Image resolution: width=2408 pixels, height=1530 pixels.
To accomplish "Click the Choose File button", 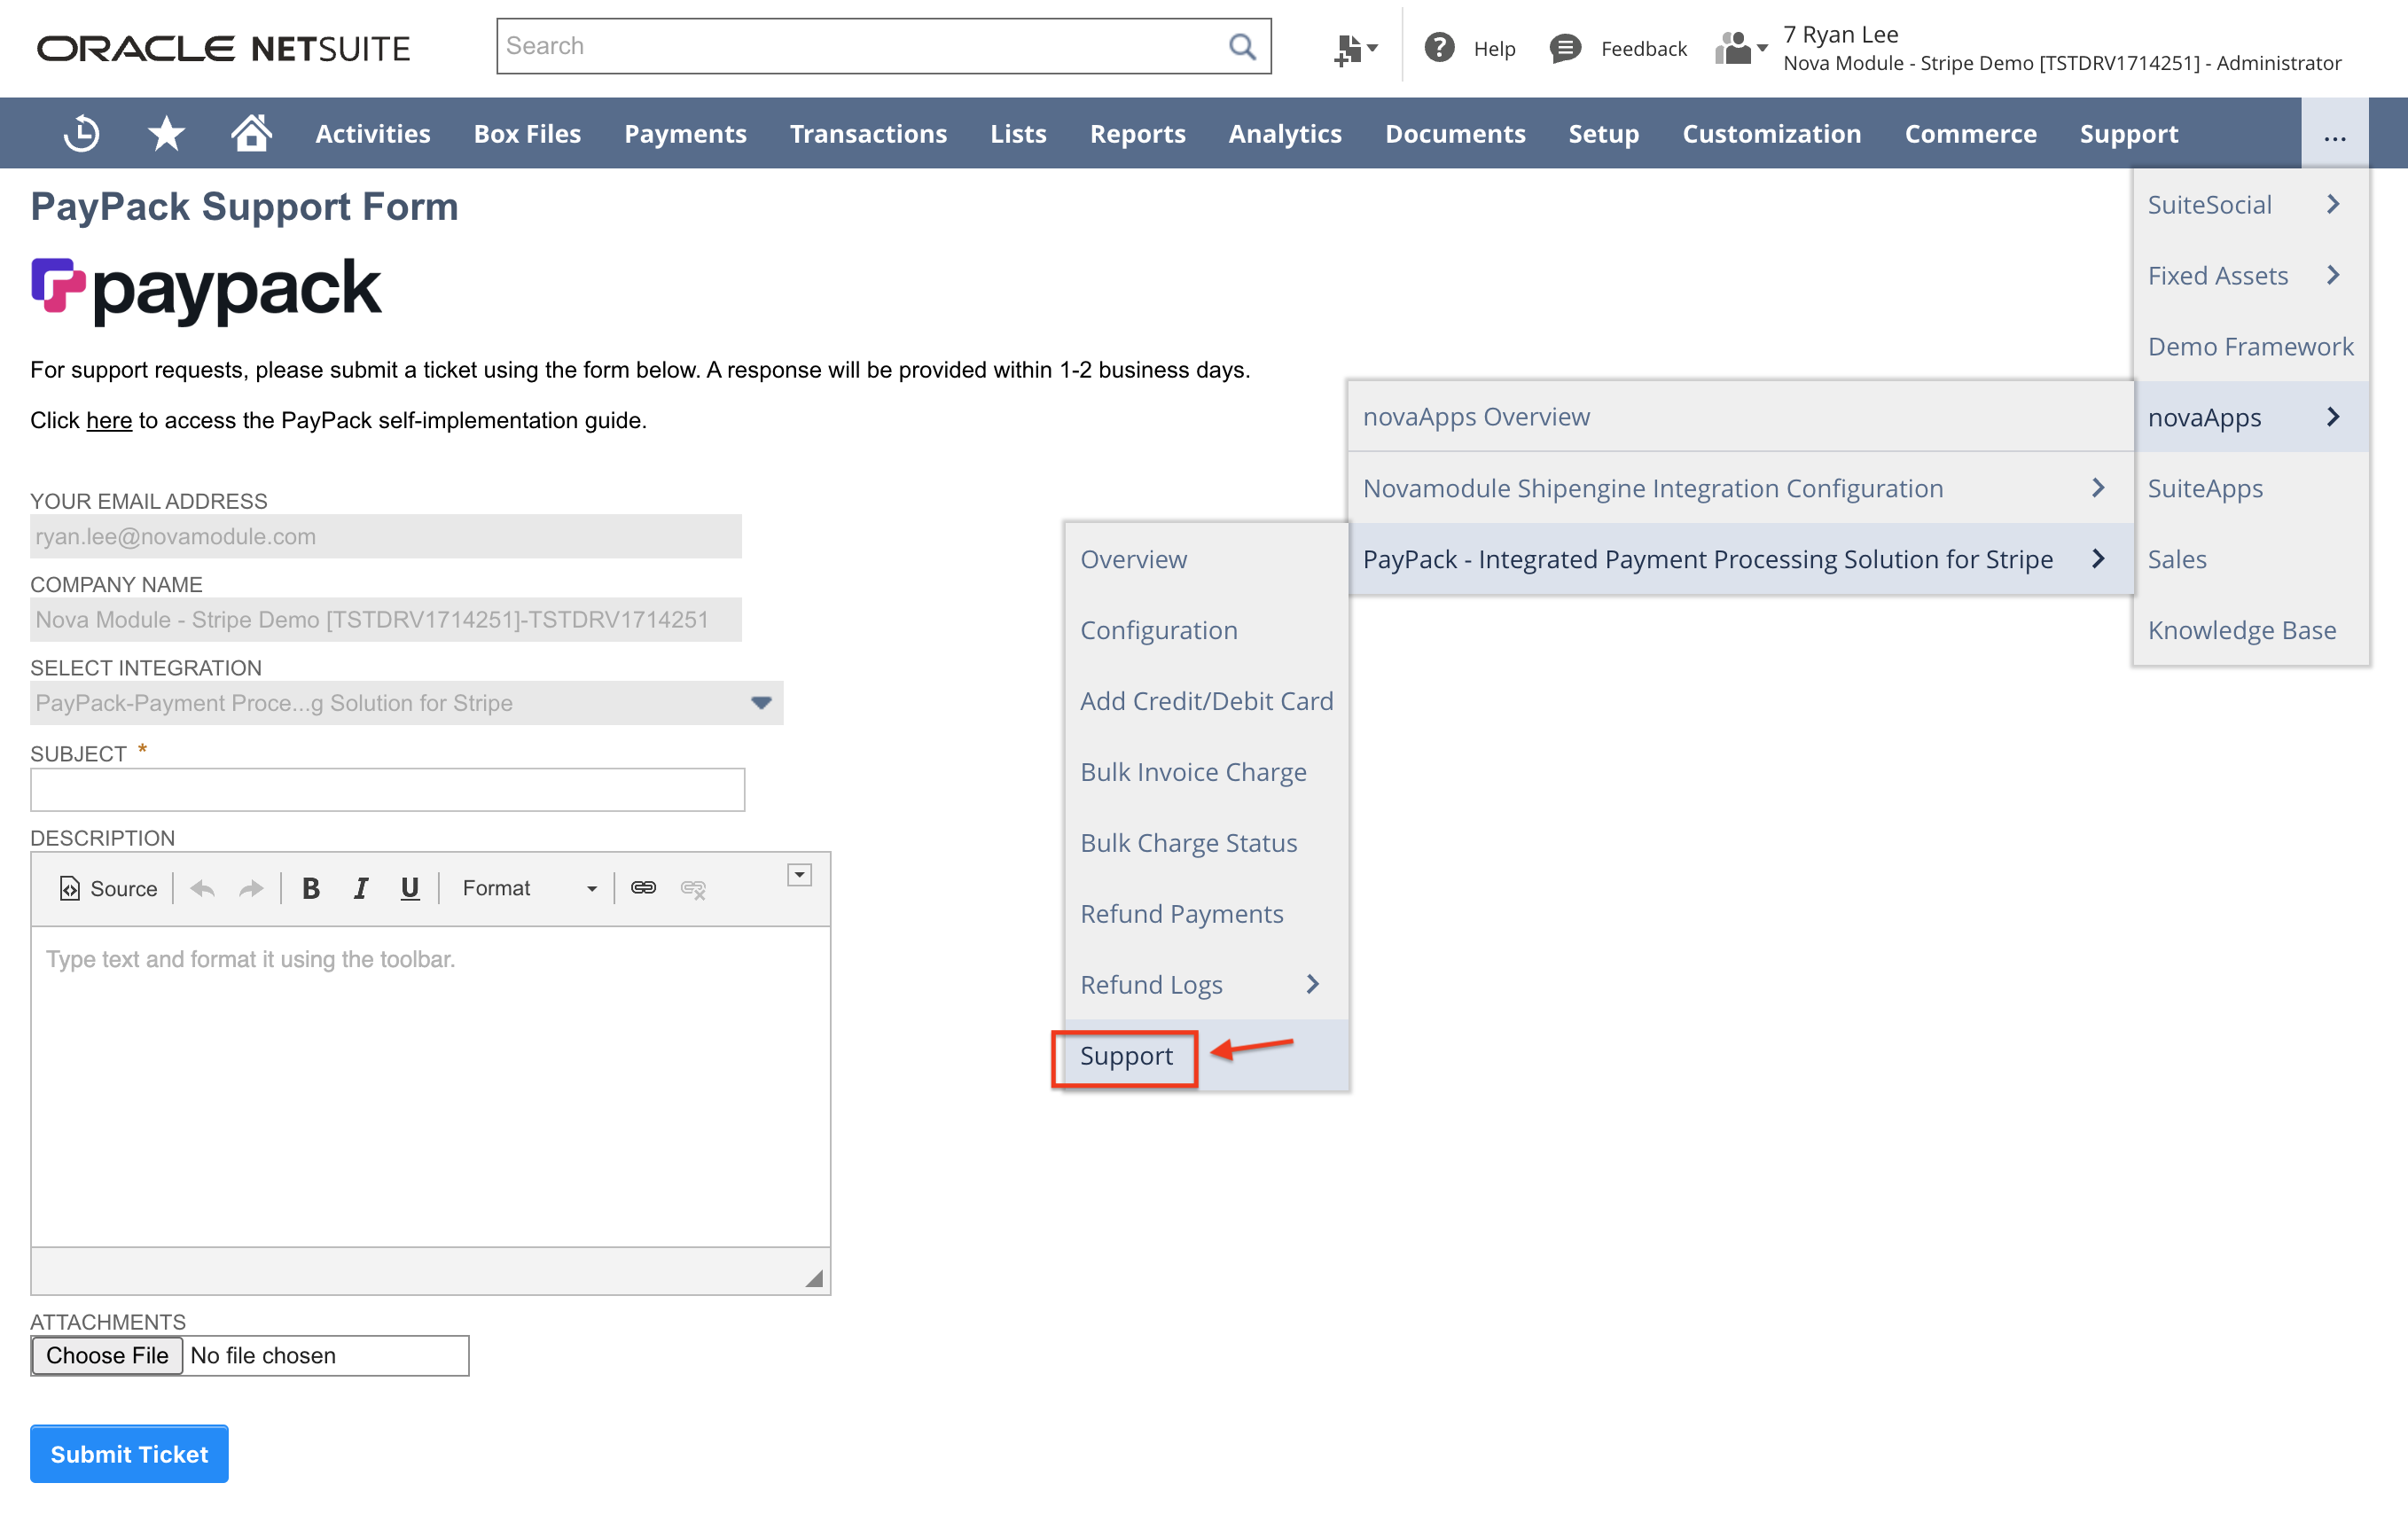I will tap(107, 1355).
